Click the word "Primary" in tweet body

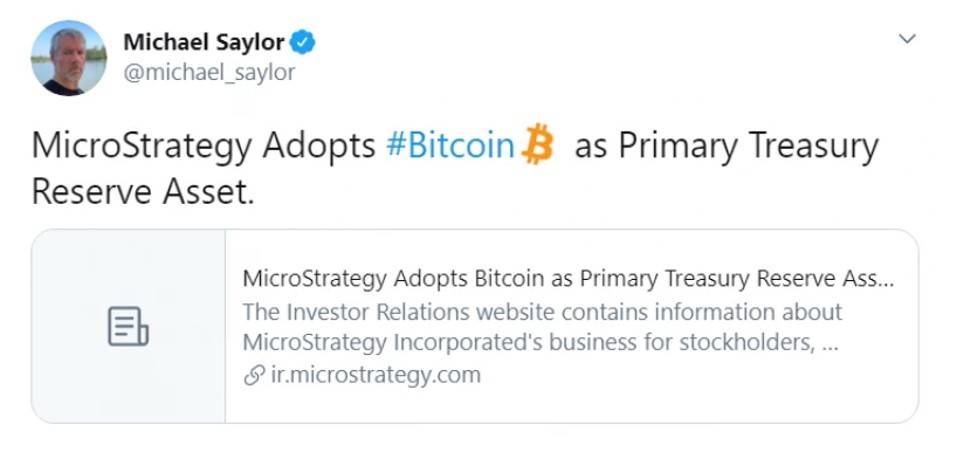coord(674,146)
